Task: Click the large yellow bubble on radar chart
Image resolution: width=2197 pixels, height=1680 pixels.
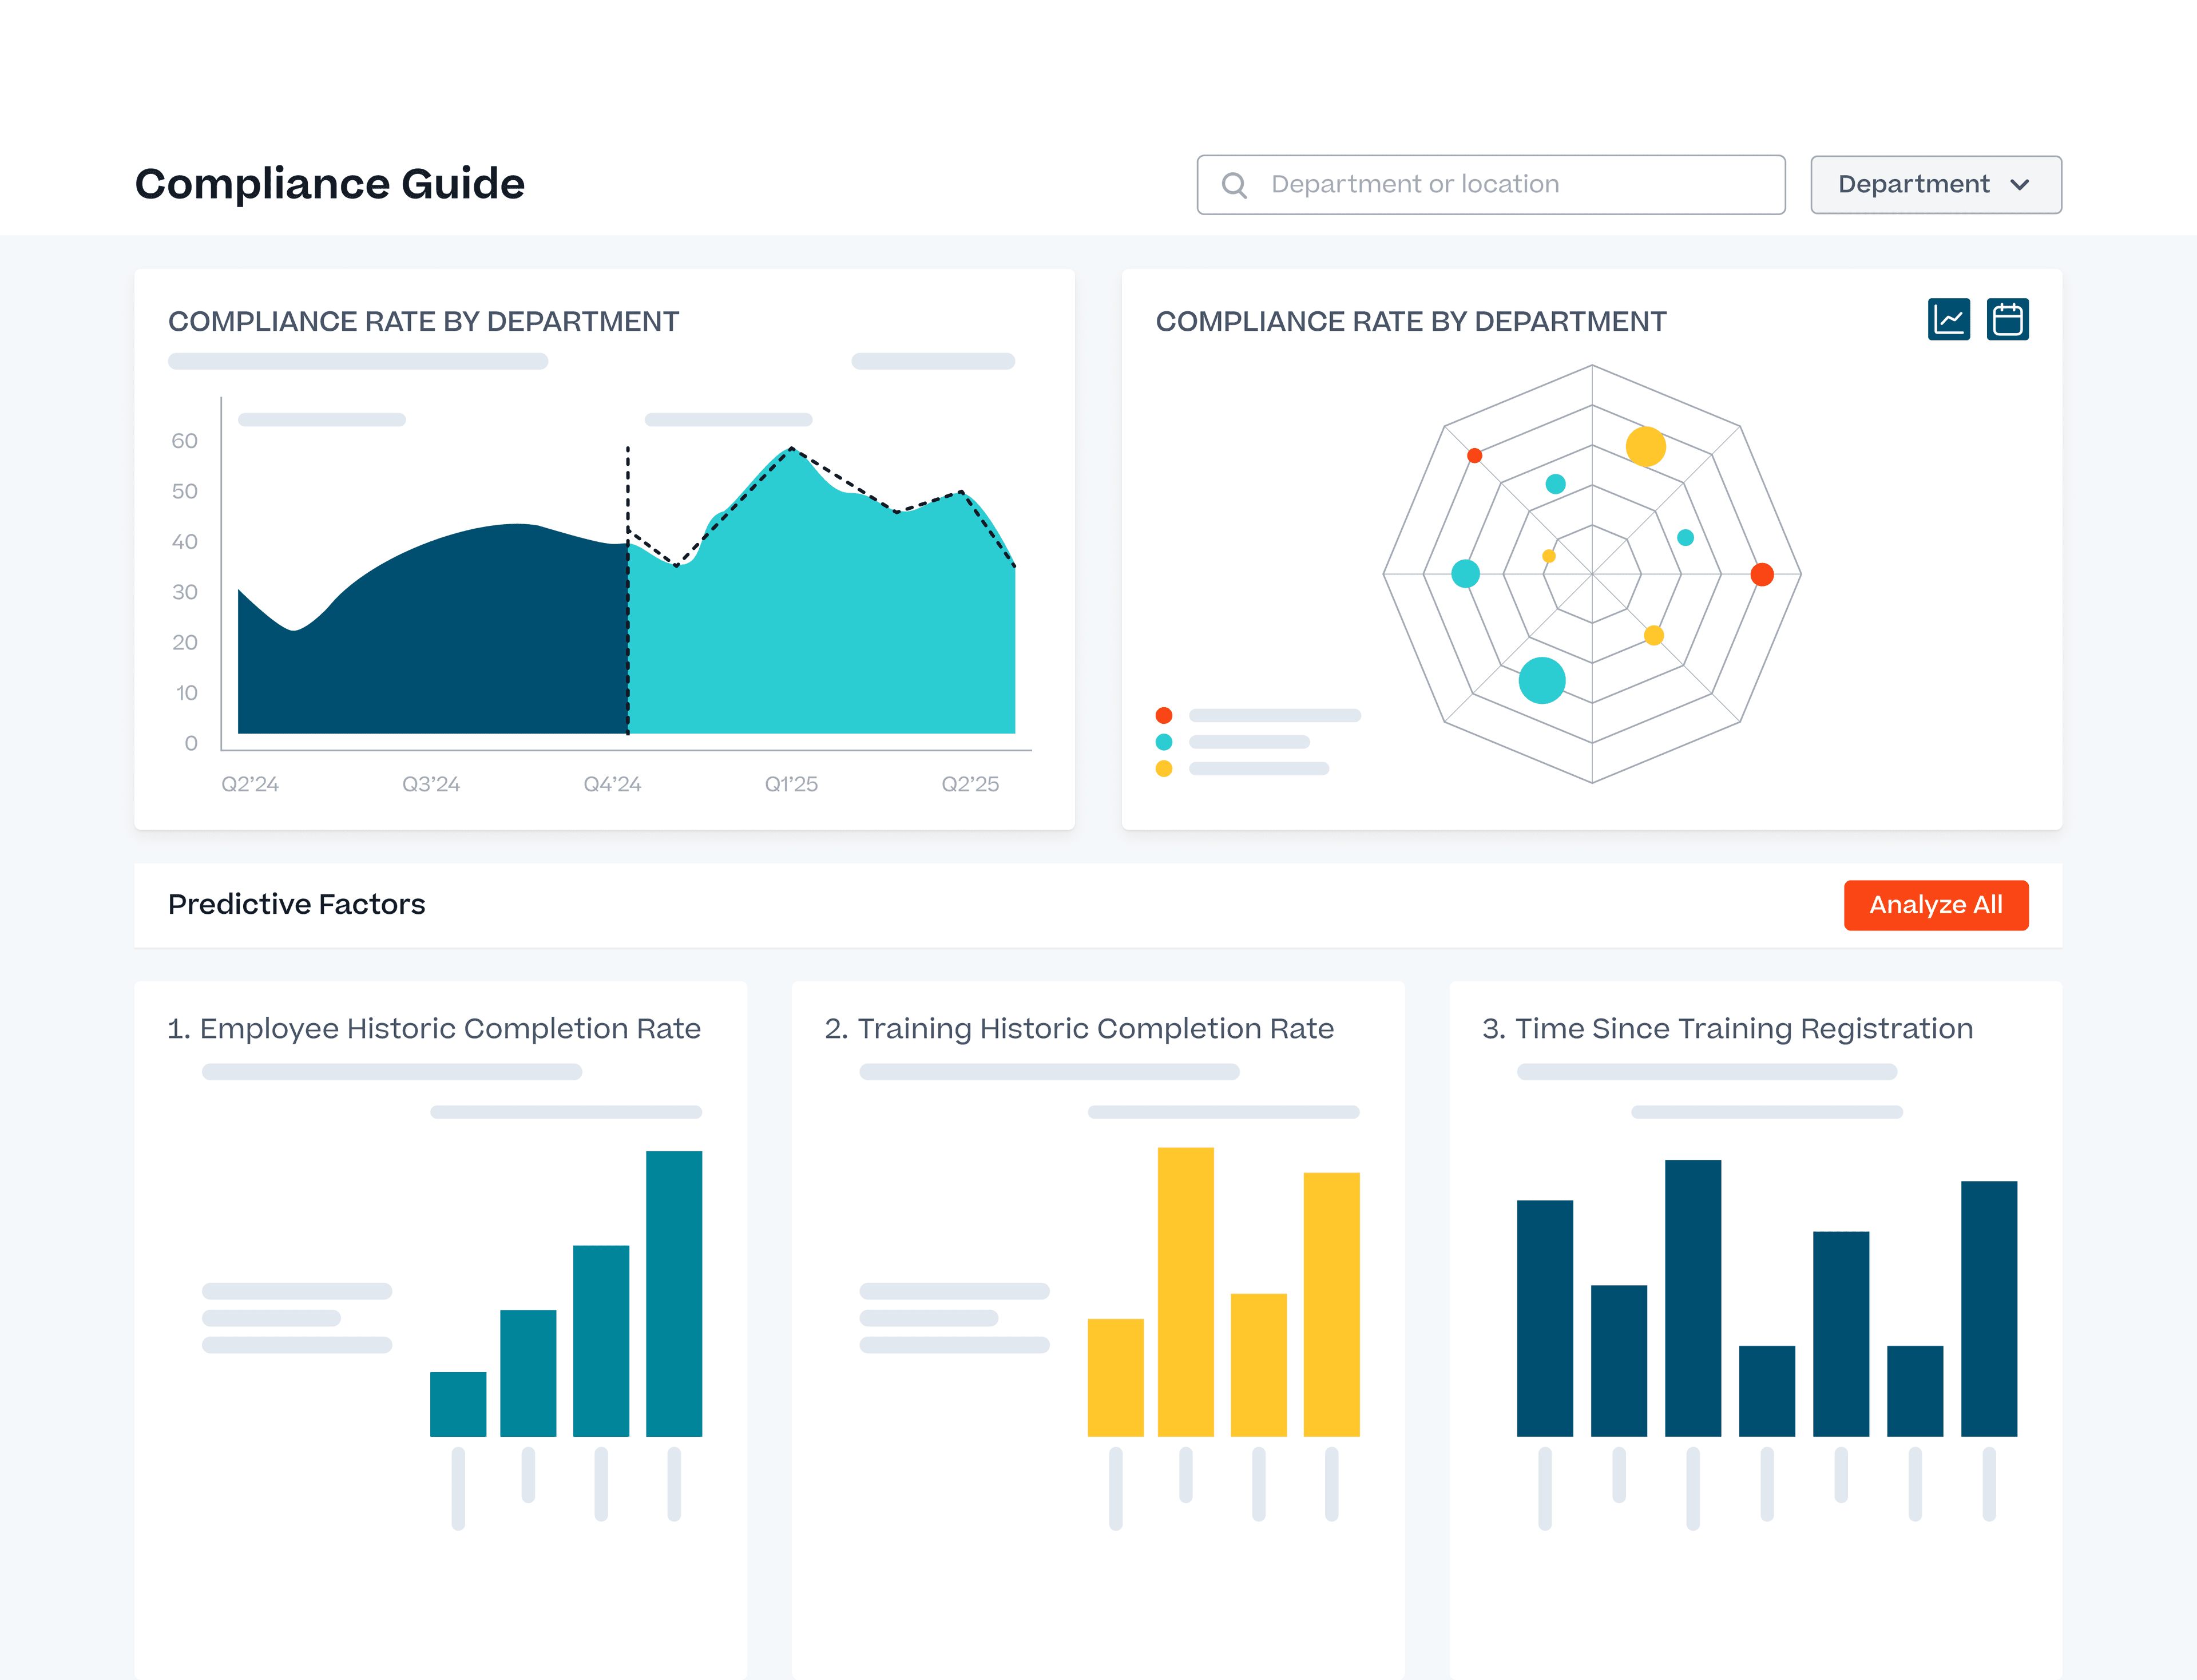Action: click(x=1645, y=446)
